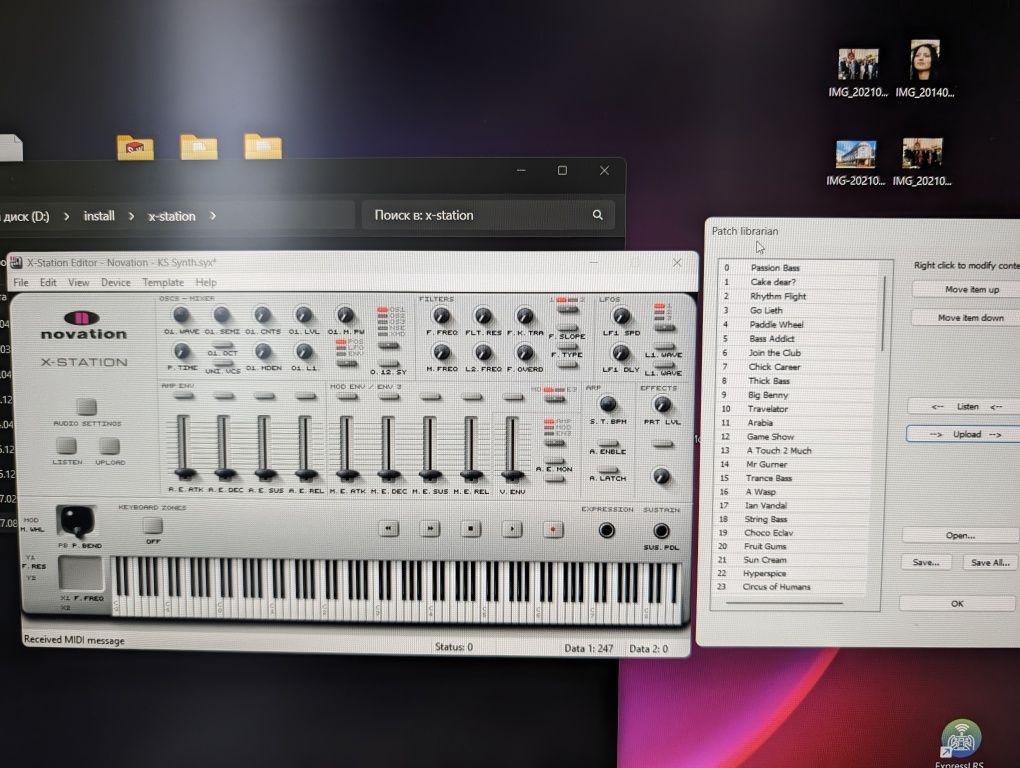Screen dimensions: 1020x768
Task: Toggle the F. SLOPE filter button
Action: 567,328
